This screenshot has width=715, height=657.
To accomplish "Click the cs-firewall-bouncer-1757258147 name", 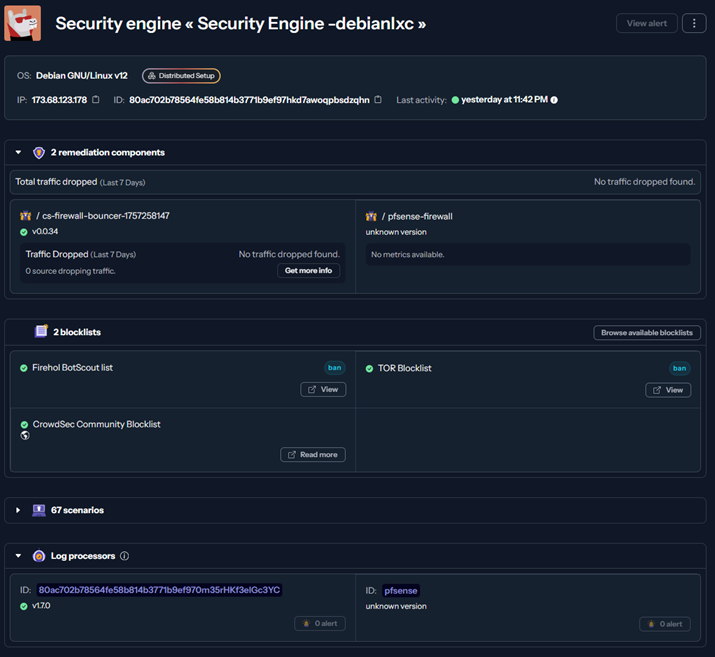I will (106, 216).
